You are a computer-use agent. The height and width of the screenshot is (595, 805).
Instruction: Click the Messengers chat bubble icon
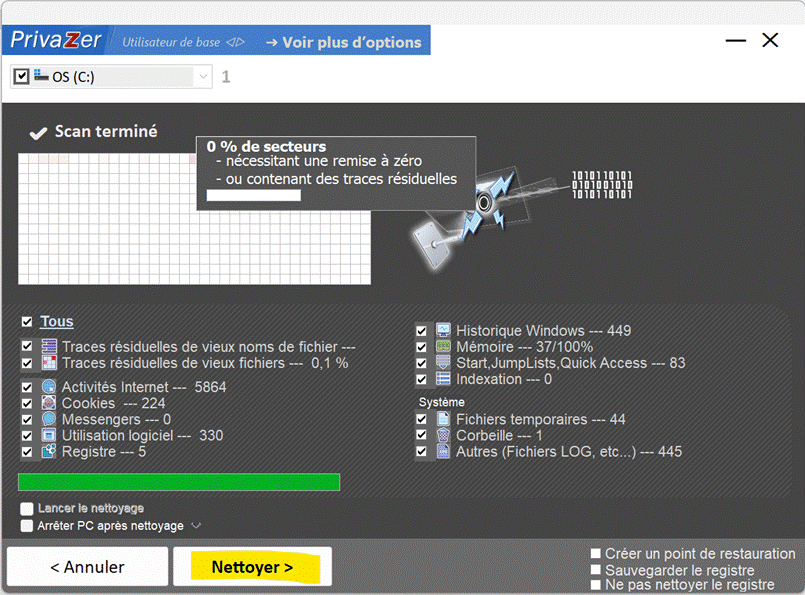point(49,419)
